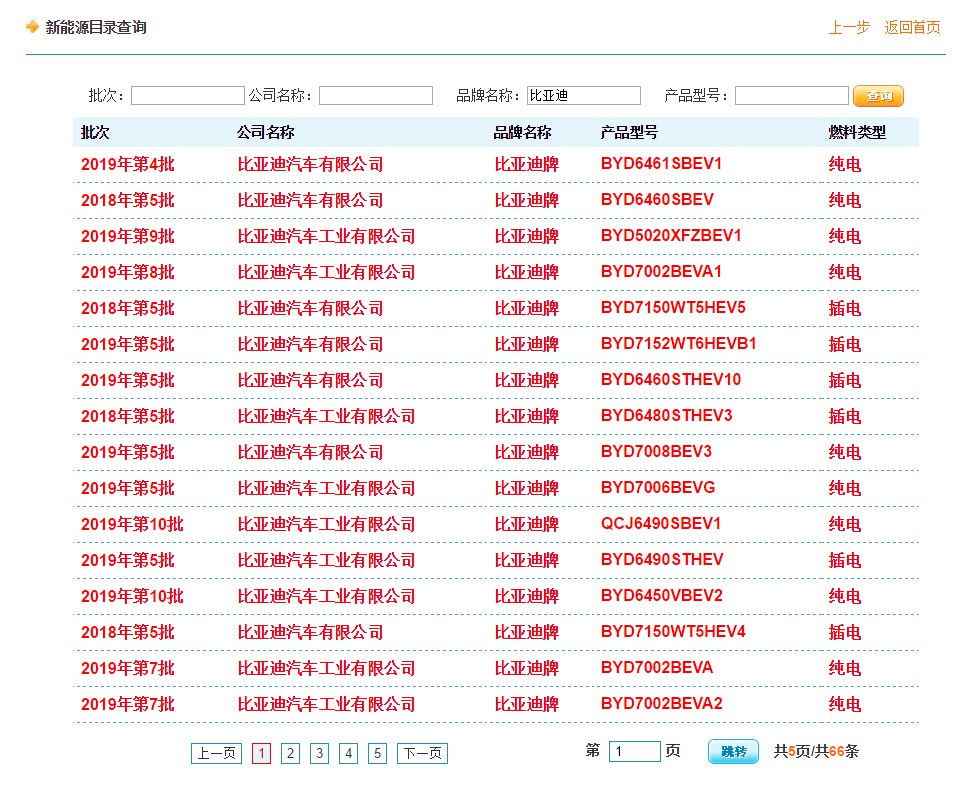Open the BYD6461SBEV1 product row
This screenshot has width=975, height=788.
(x=661, y=164)
